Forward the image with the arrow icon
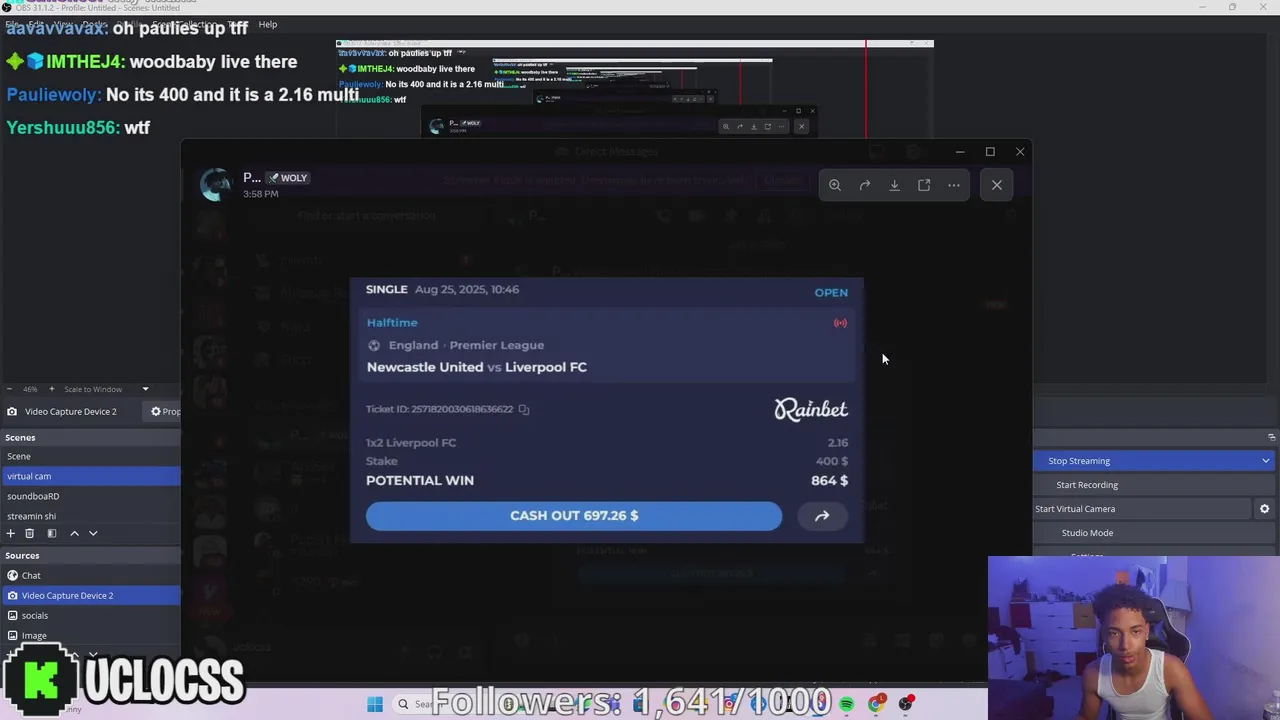1280x720 pixels. [x=865, y=185]
